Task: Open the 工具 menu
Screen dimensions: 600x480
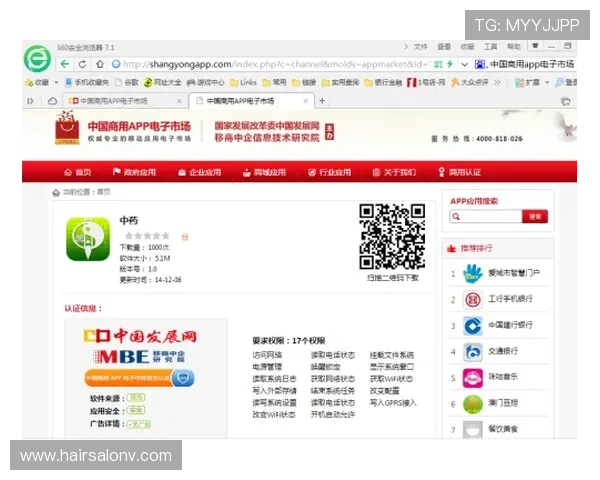Action: 490,47
